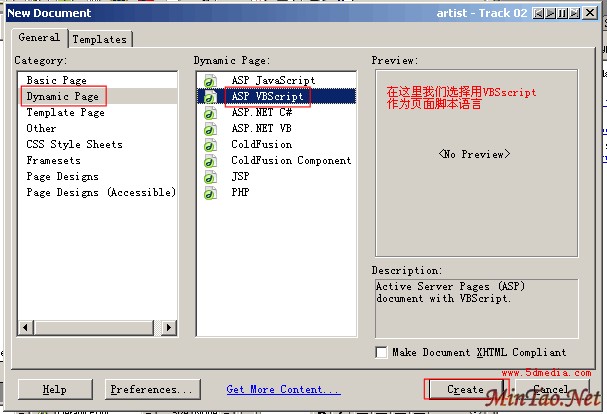Image resolution: width=607 pixels, height=414 pixels.
Task: Enable Make Document XHTML Compliant checkbox
Action: (381, 352)
